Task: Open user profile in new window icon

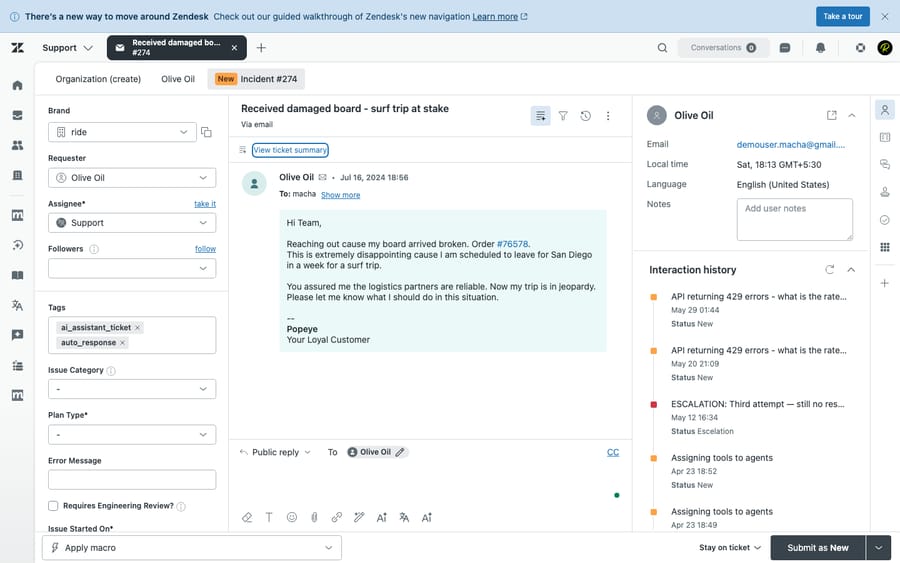Action: [831, 115]
